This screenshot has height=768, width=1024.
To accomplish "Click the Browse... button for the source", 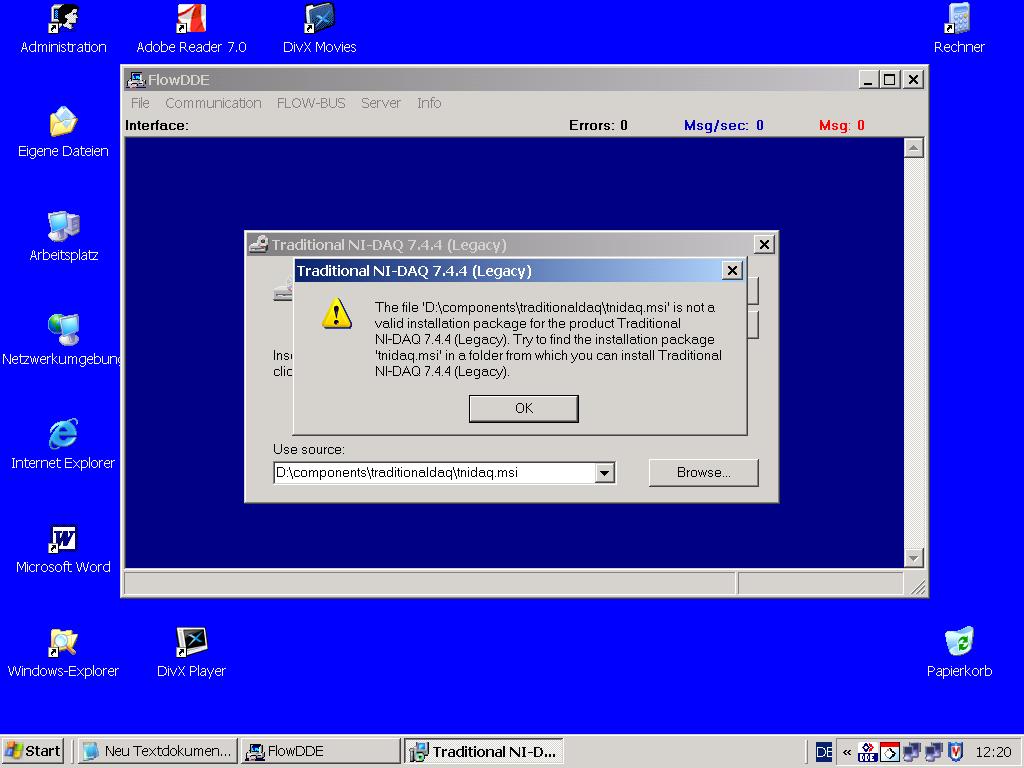I will coord(703,472).
